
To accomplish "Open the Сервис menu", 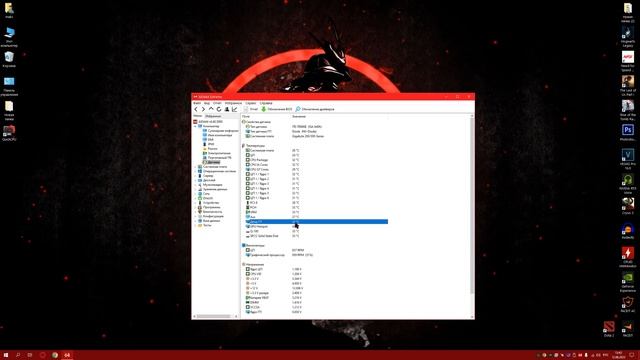I will point(251,103).
